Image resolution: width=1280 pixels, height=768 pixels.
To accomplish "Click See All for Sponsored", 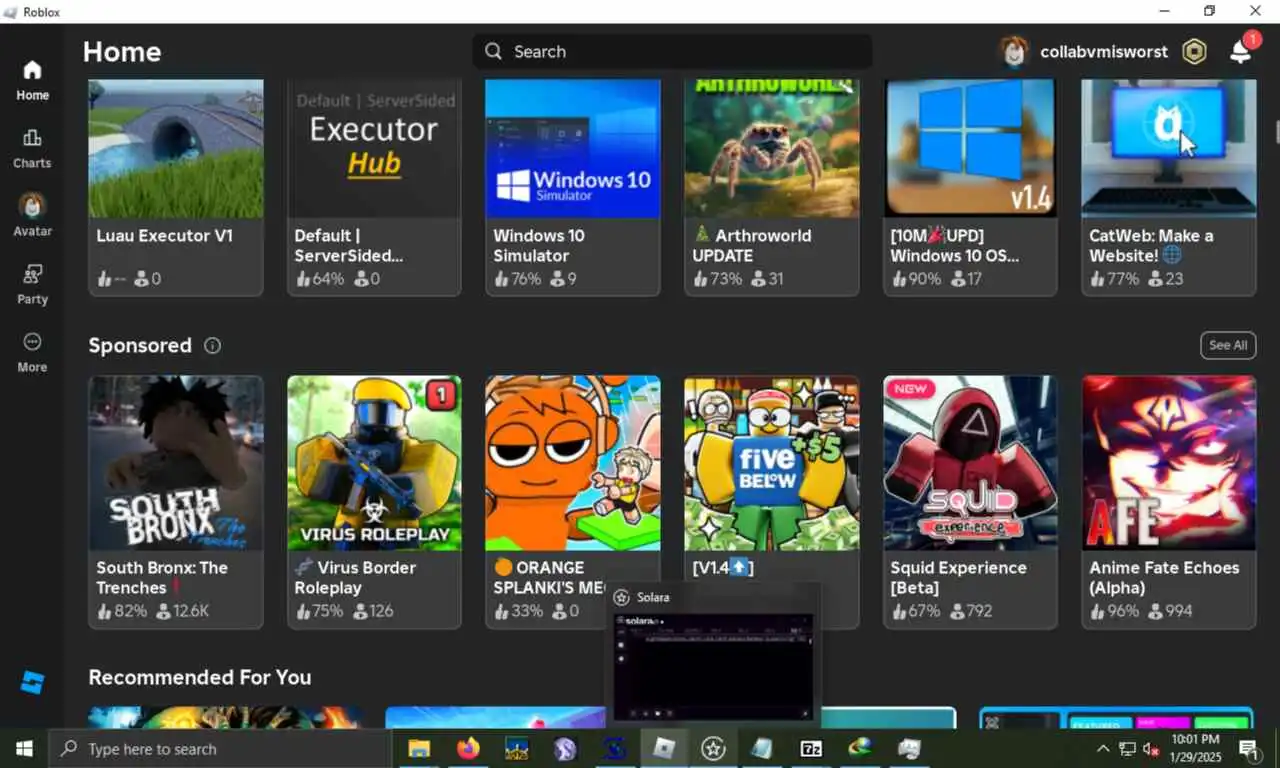I will [1228, 345].
